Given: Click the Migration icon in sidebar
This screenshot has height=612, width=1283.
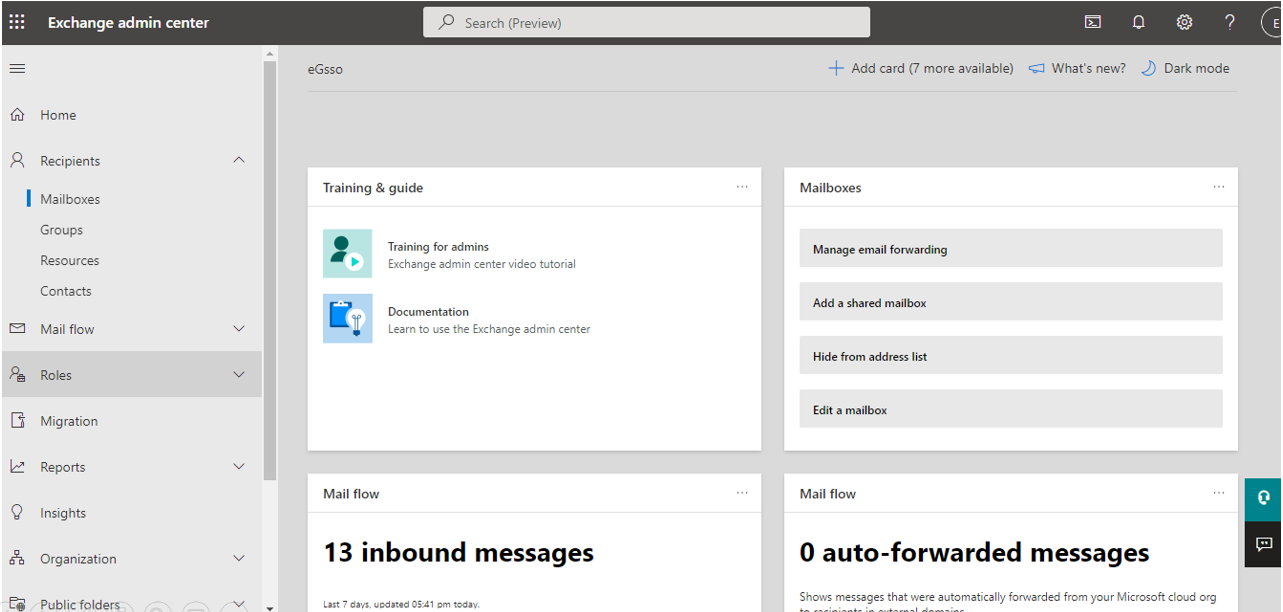Looking at the screenshot, I should (17, 420).
